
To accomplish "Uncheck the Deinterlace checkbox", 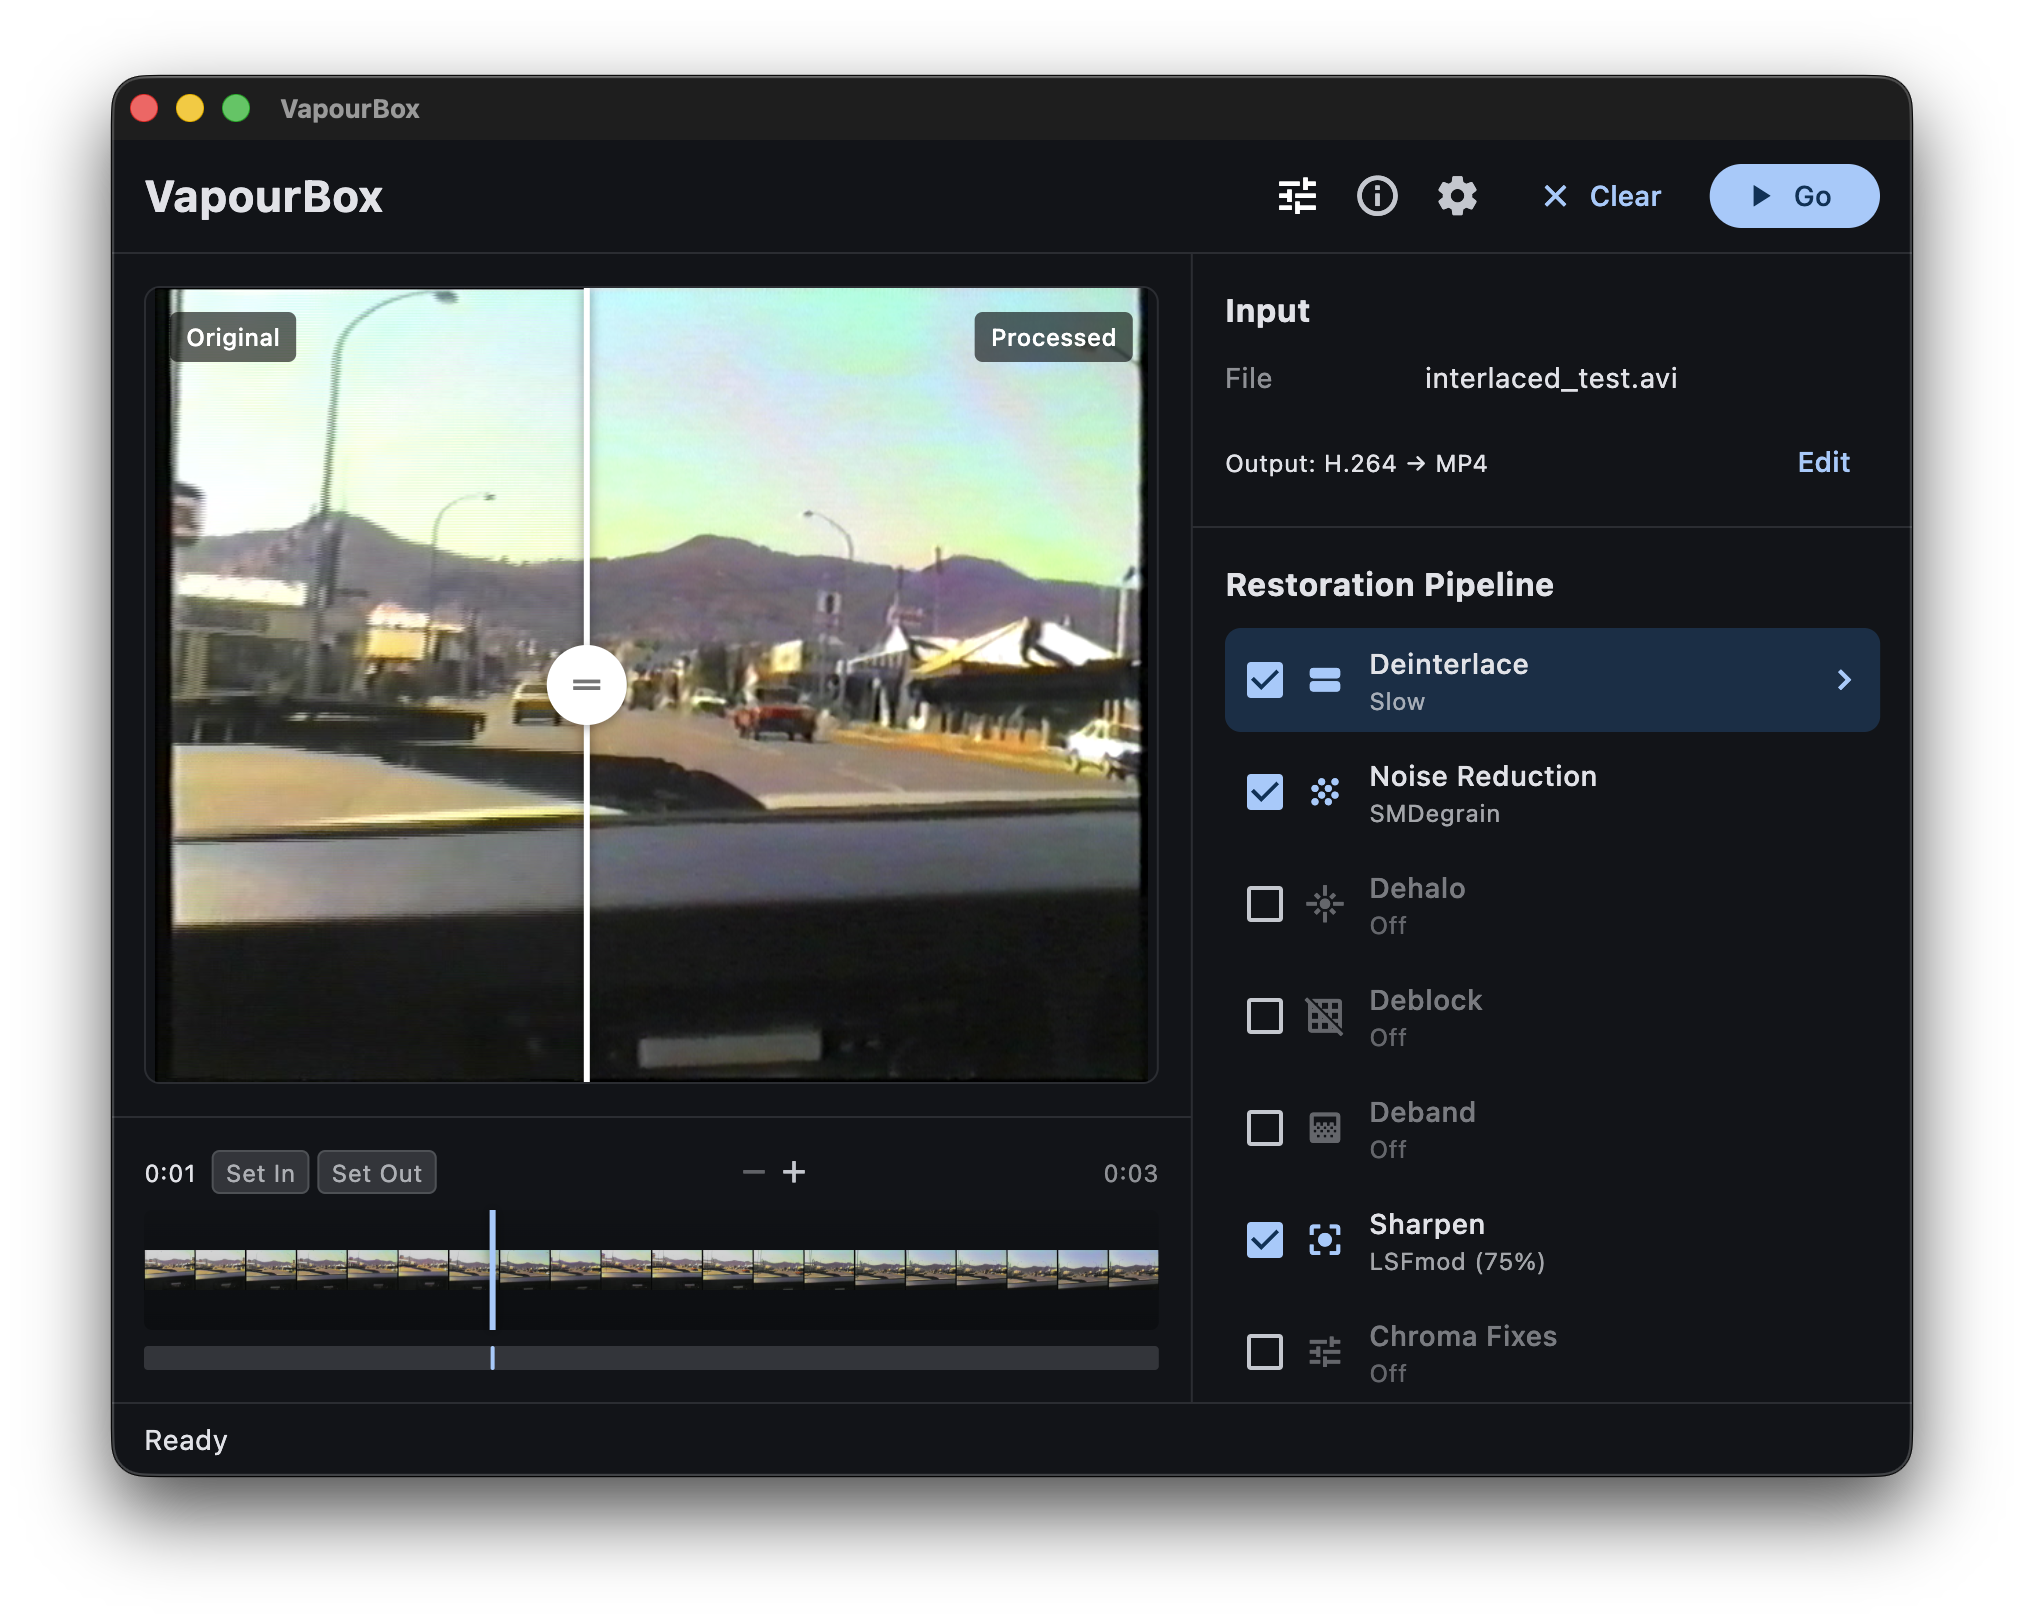I will click(1265, 680).
